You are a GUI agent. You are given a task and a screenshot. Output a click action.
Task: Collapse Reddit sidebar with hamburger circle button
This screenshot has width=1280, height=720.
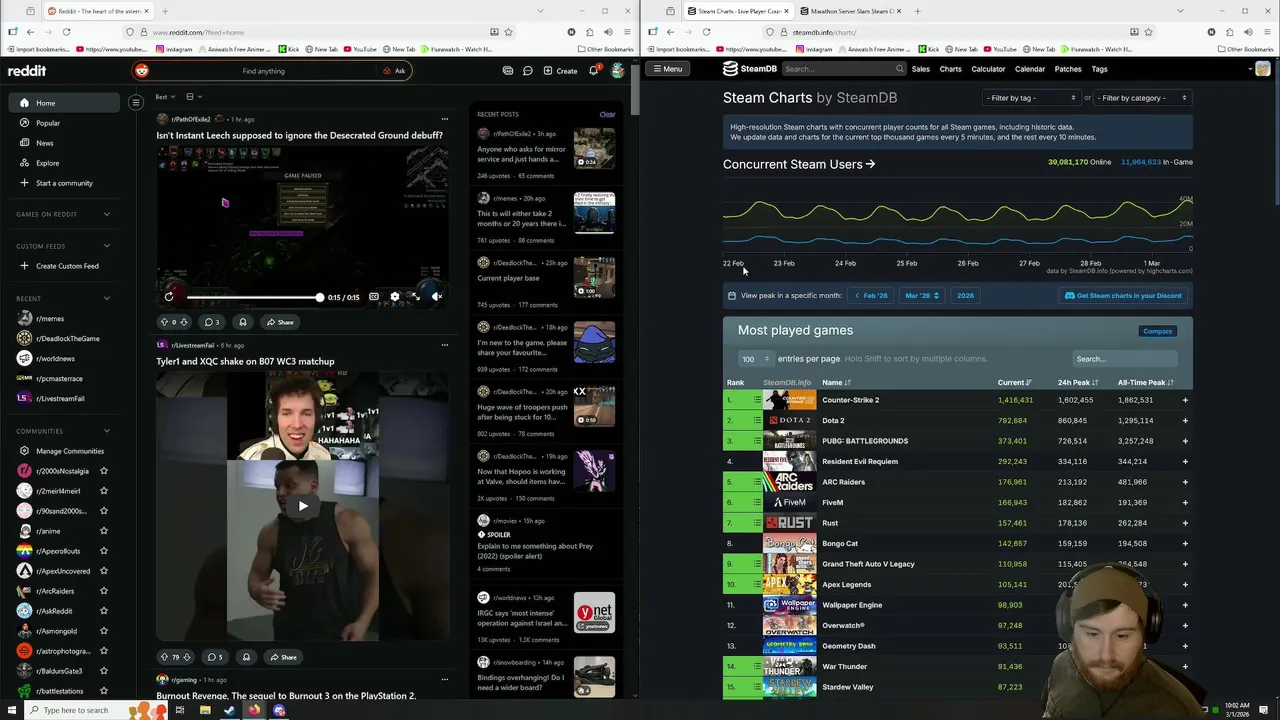click(136, 102)
